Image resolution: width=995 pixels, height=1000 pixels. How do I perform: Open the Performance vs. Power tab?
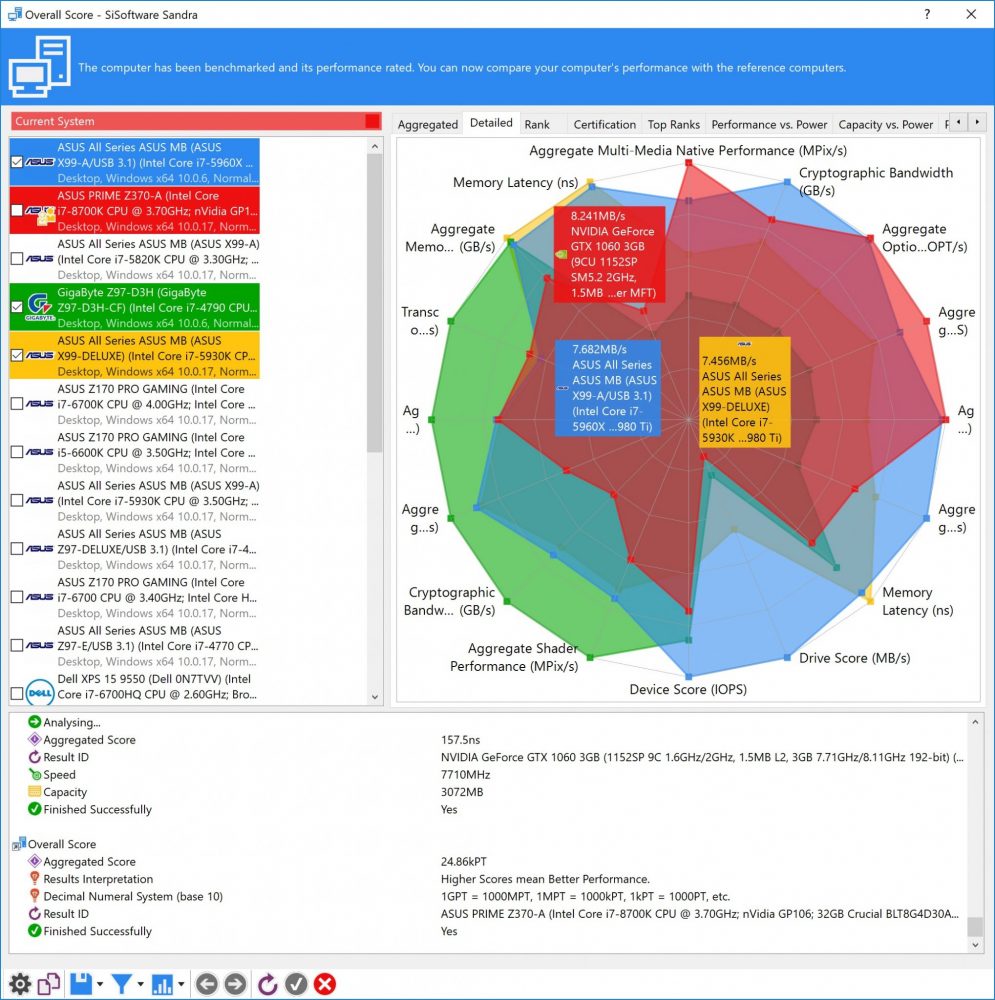pos(769,124)
